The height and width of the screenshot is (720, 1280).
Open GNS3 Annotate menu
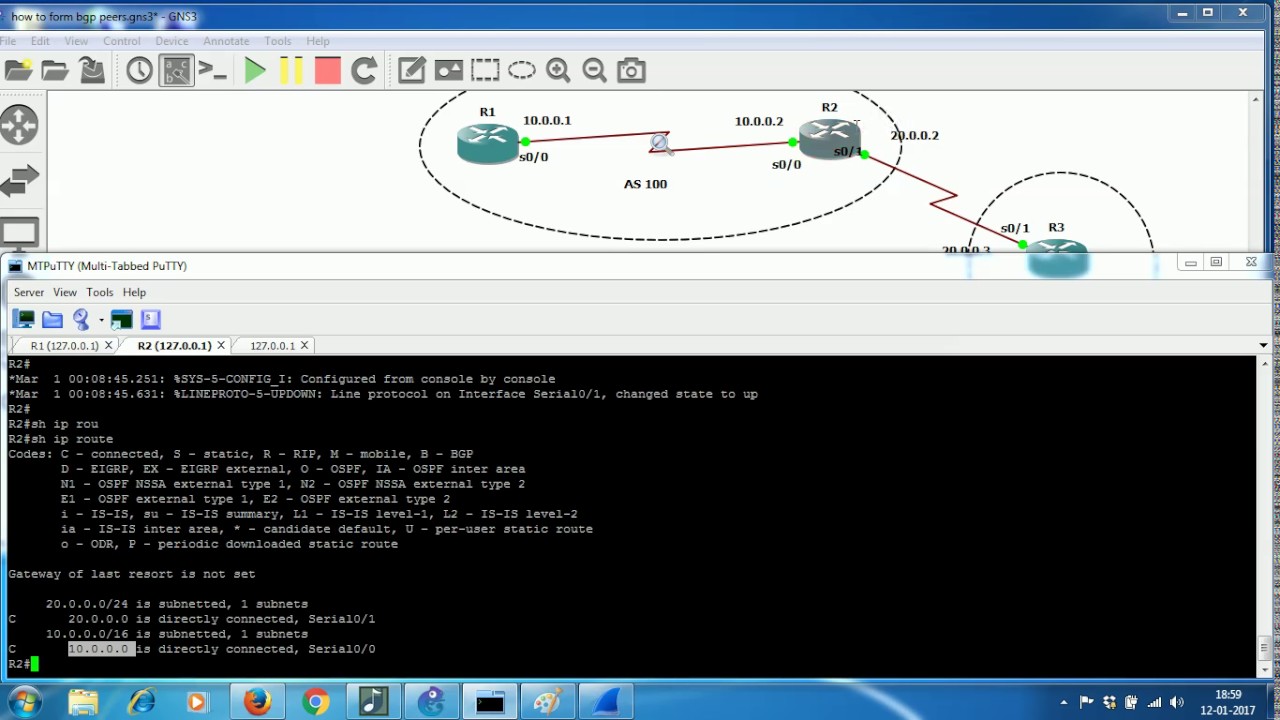[226, 41]
